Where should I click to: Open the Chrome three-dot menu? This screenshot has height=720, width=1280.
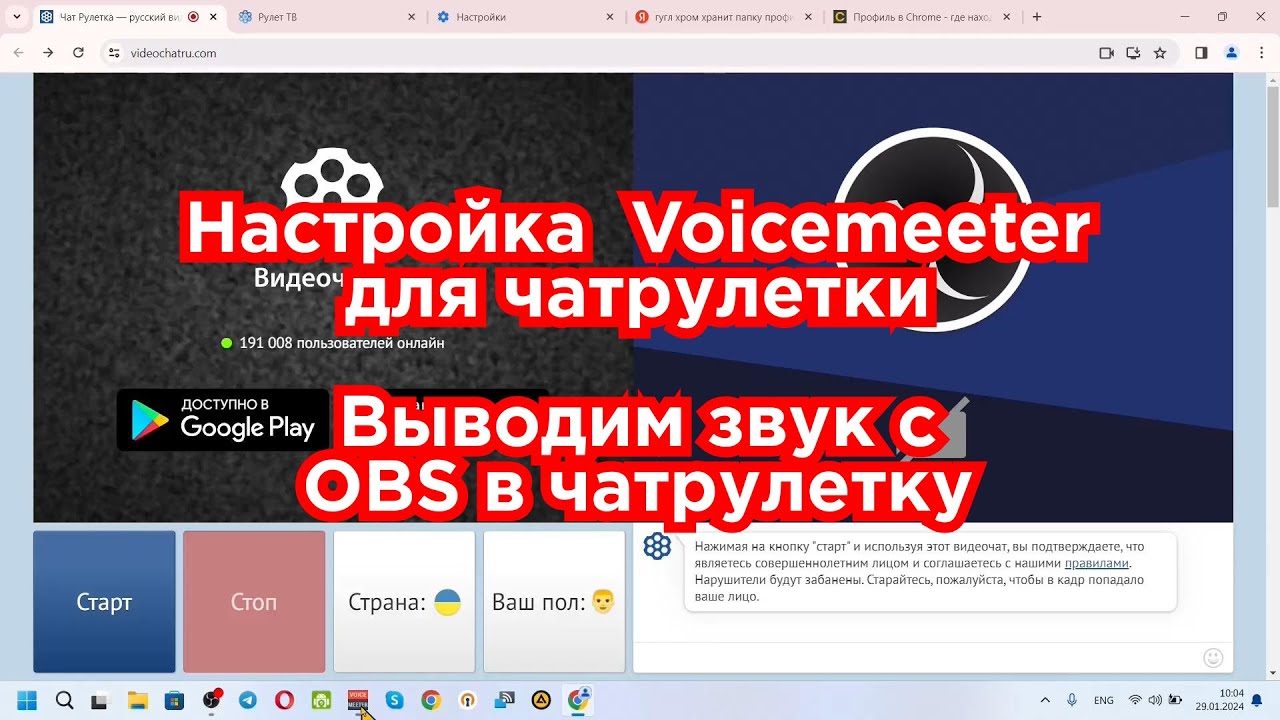[x=1261, y=53]
